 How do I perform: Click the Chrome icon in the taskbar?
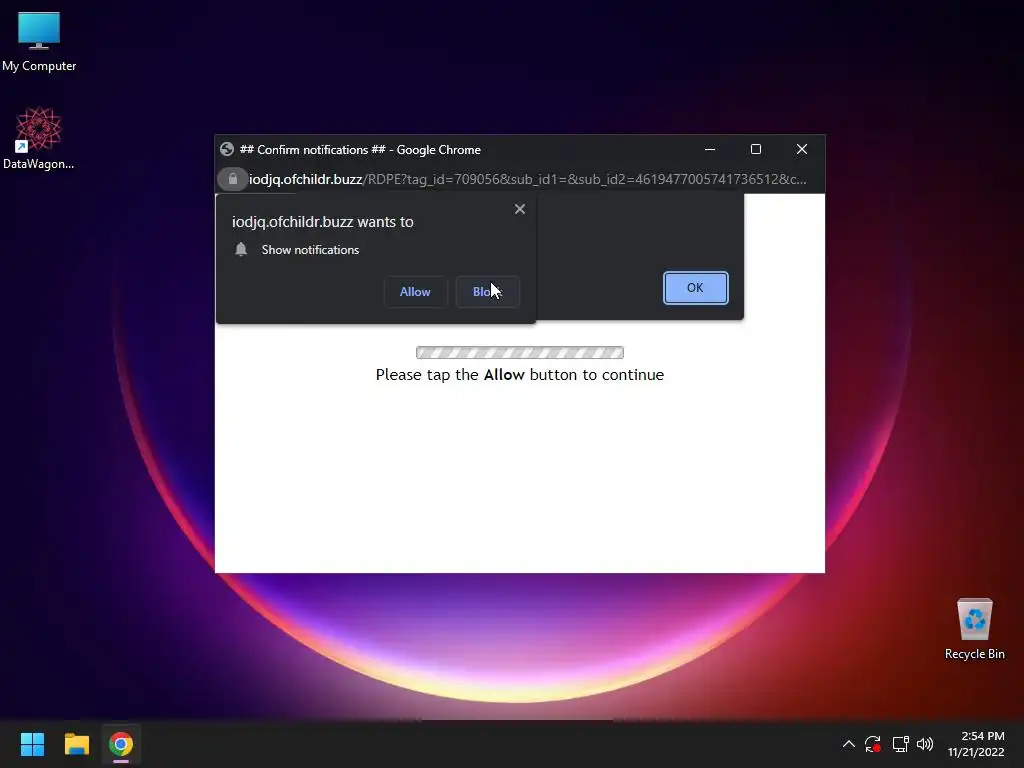tap(121, 744)
